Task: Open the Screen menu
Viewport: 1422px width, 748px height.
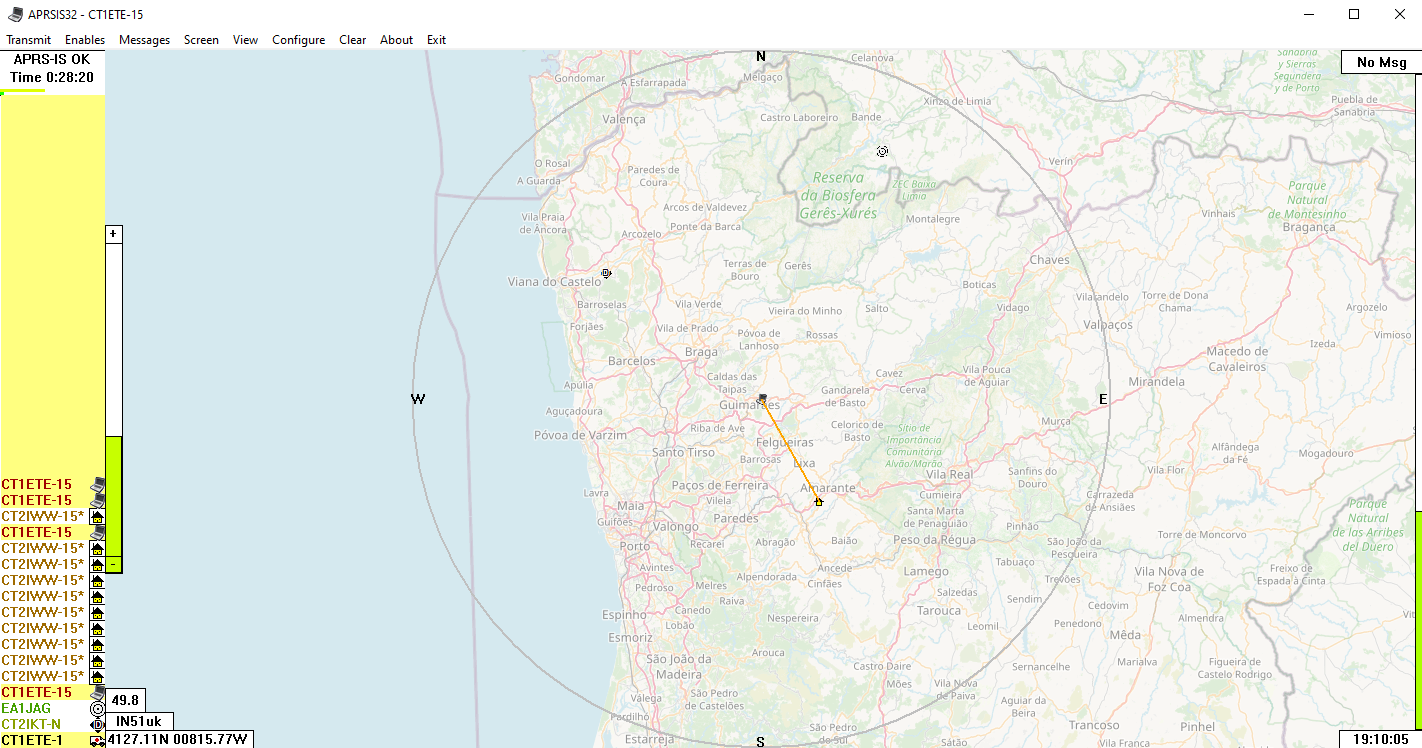Action: point(201,40)
